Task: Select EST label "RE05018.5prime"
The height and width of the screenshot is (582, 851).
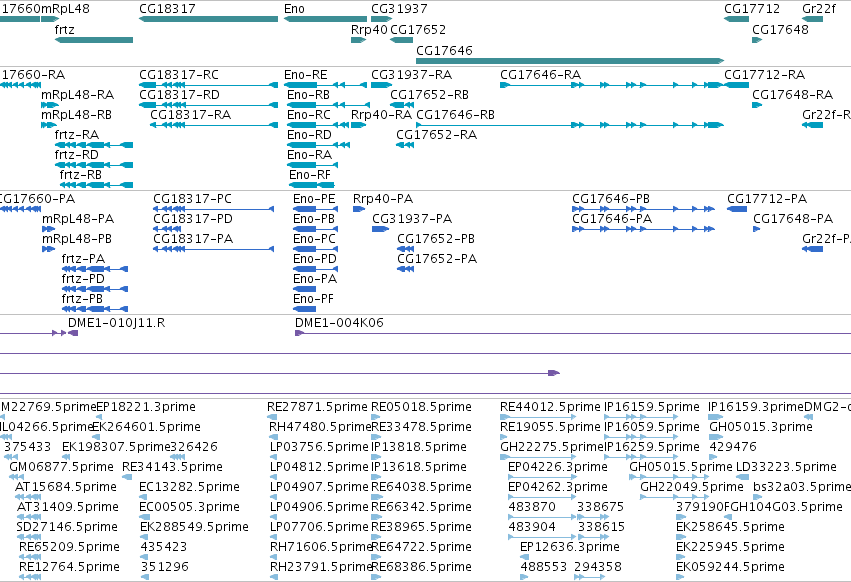Action: [x=421, y=407]
